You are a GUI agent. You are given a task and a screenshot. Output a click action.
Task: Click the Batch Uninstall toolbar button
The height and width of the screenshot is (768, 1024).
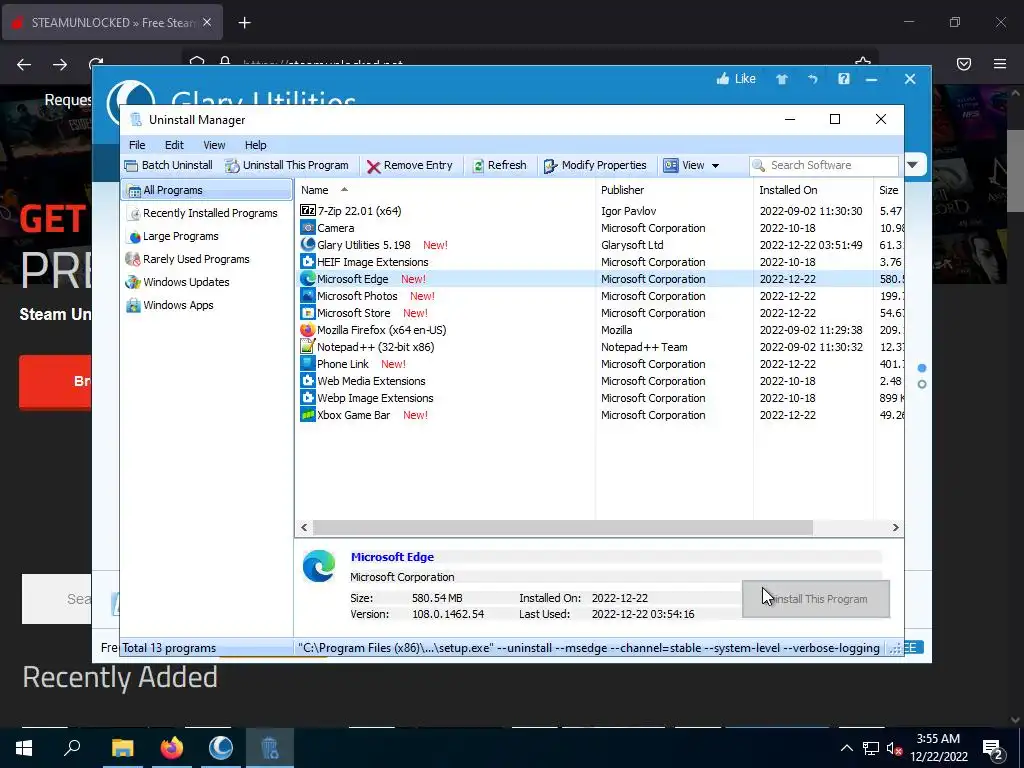click(x=168, y=165)
